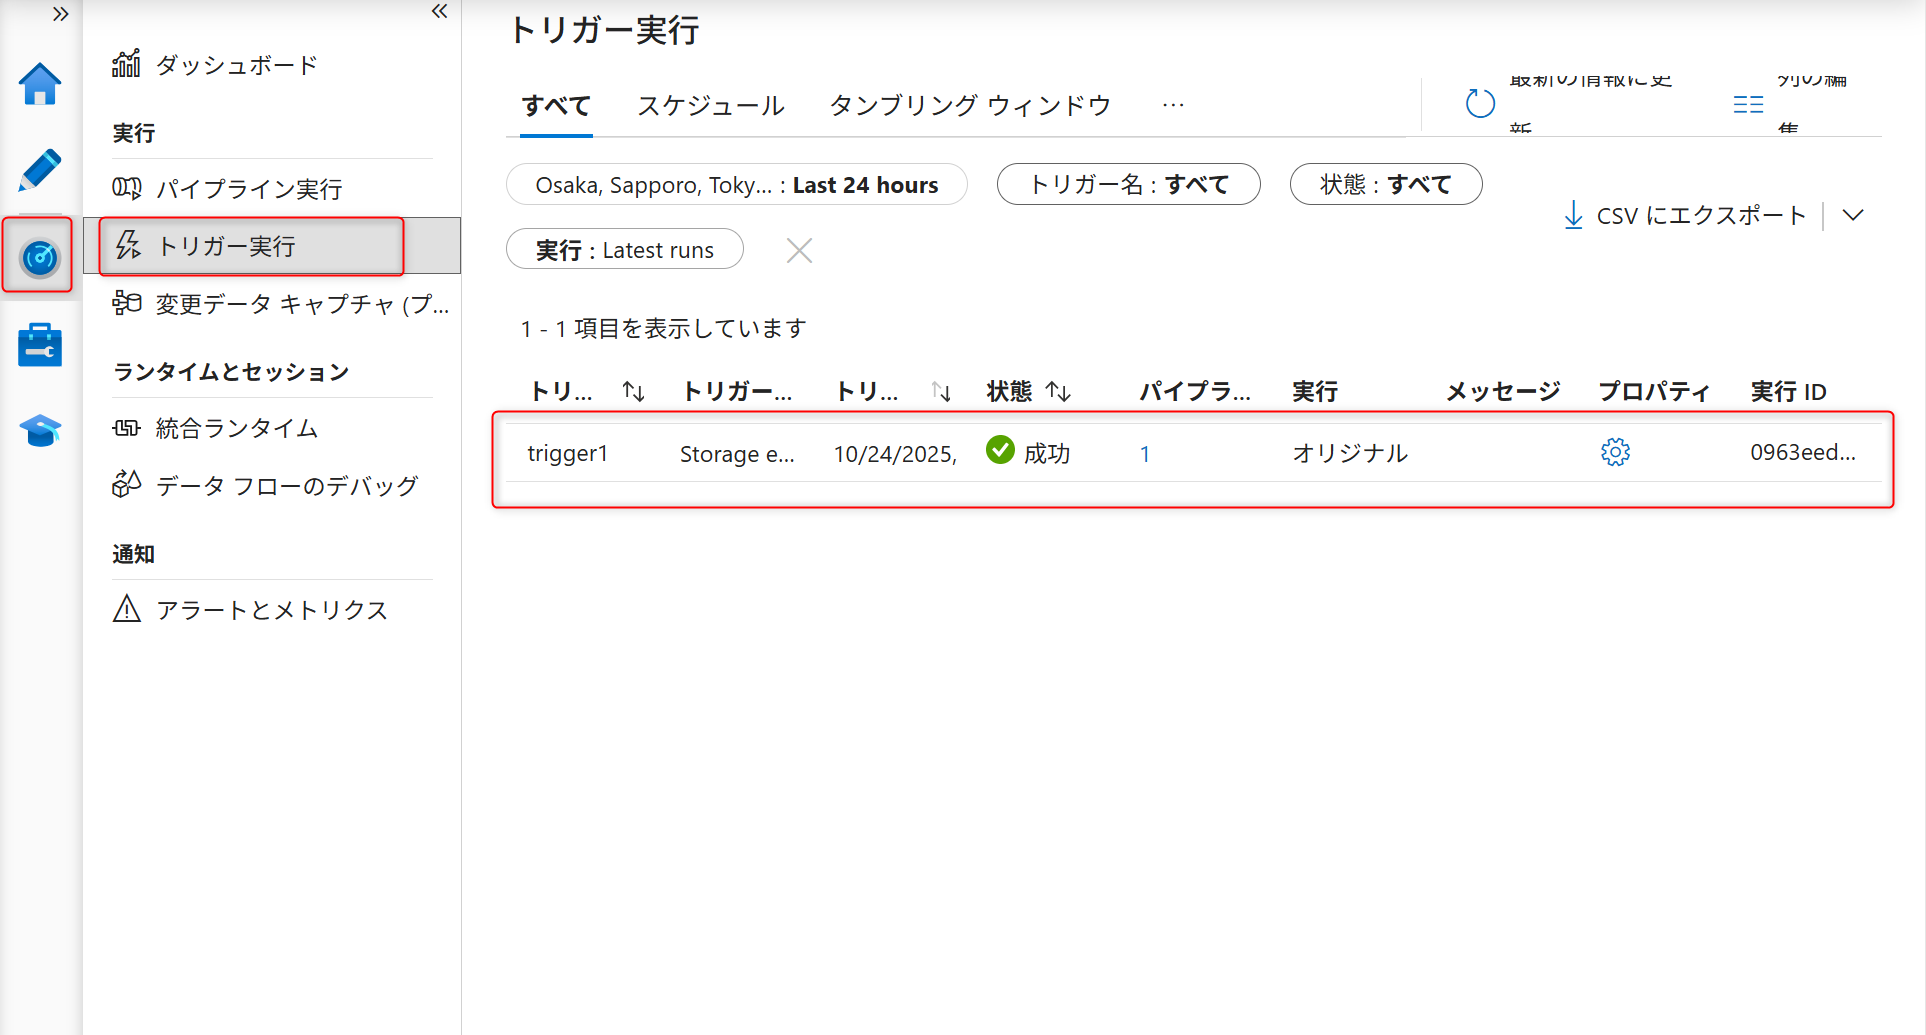Select the Monitor gauge icon
1926x1035 pixels.
pyautogui.click(x=38, y=257)
